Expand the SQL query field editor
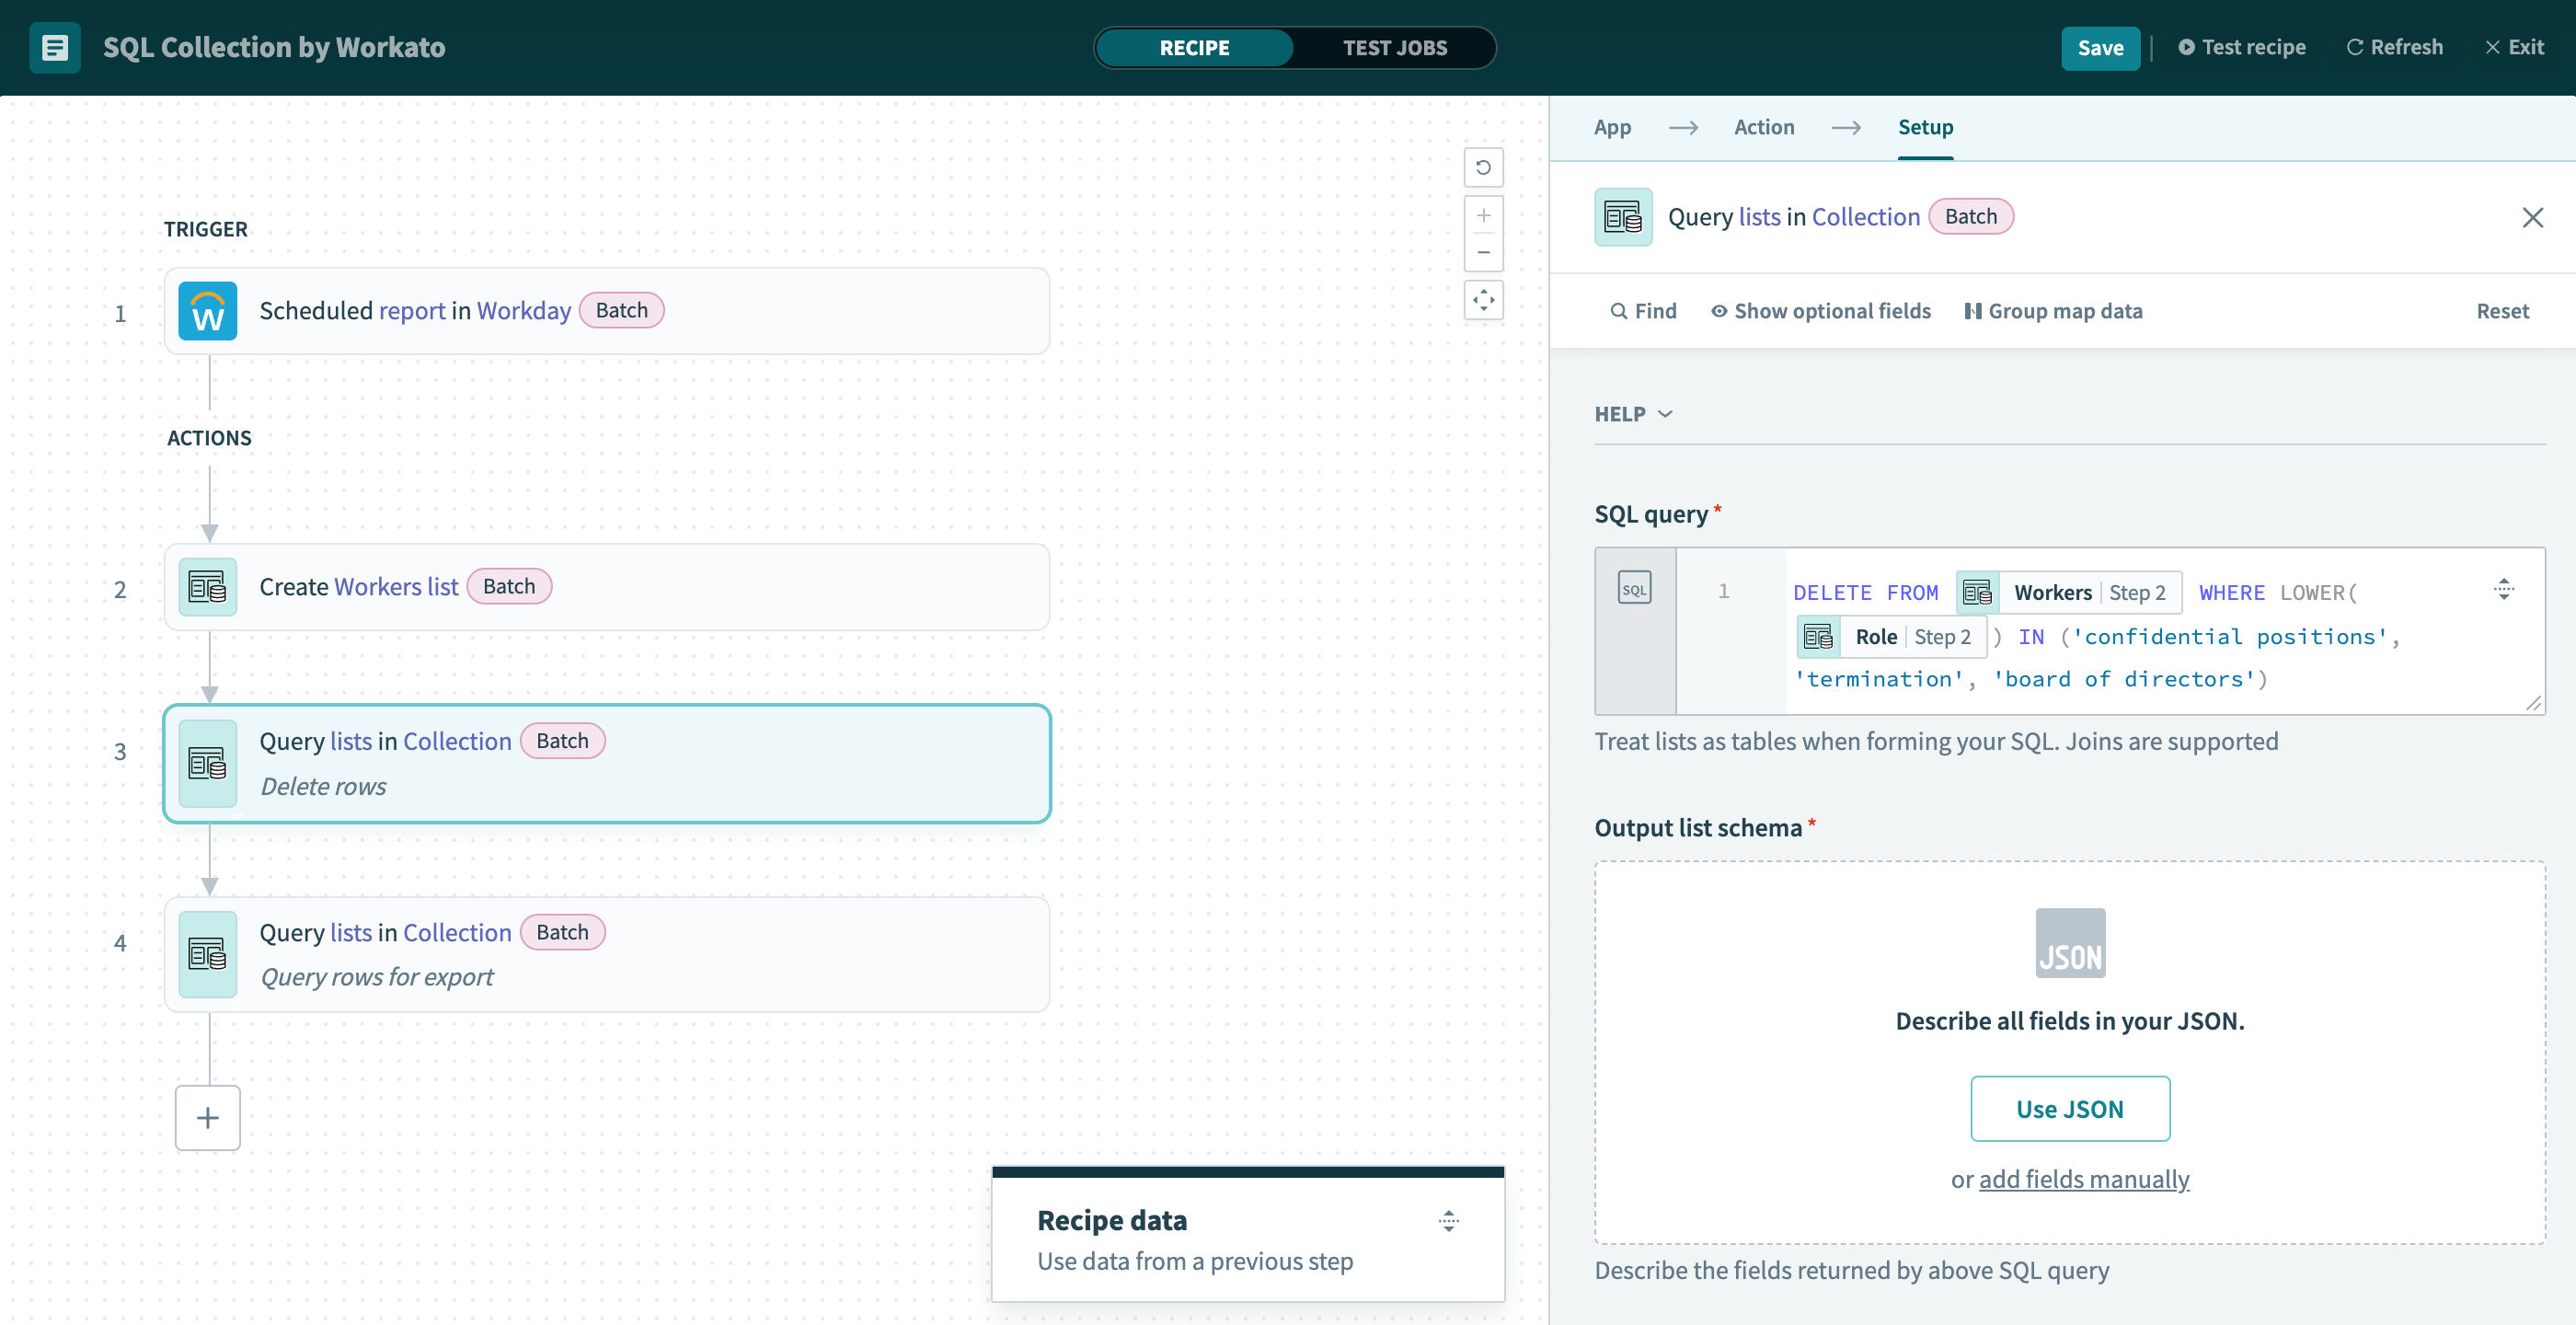Viewport: 2576px width, 1325px height. [x=2503, y=589]
